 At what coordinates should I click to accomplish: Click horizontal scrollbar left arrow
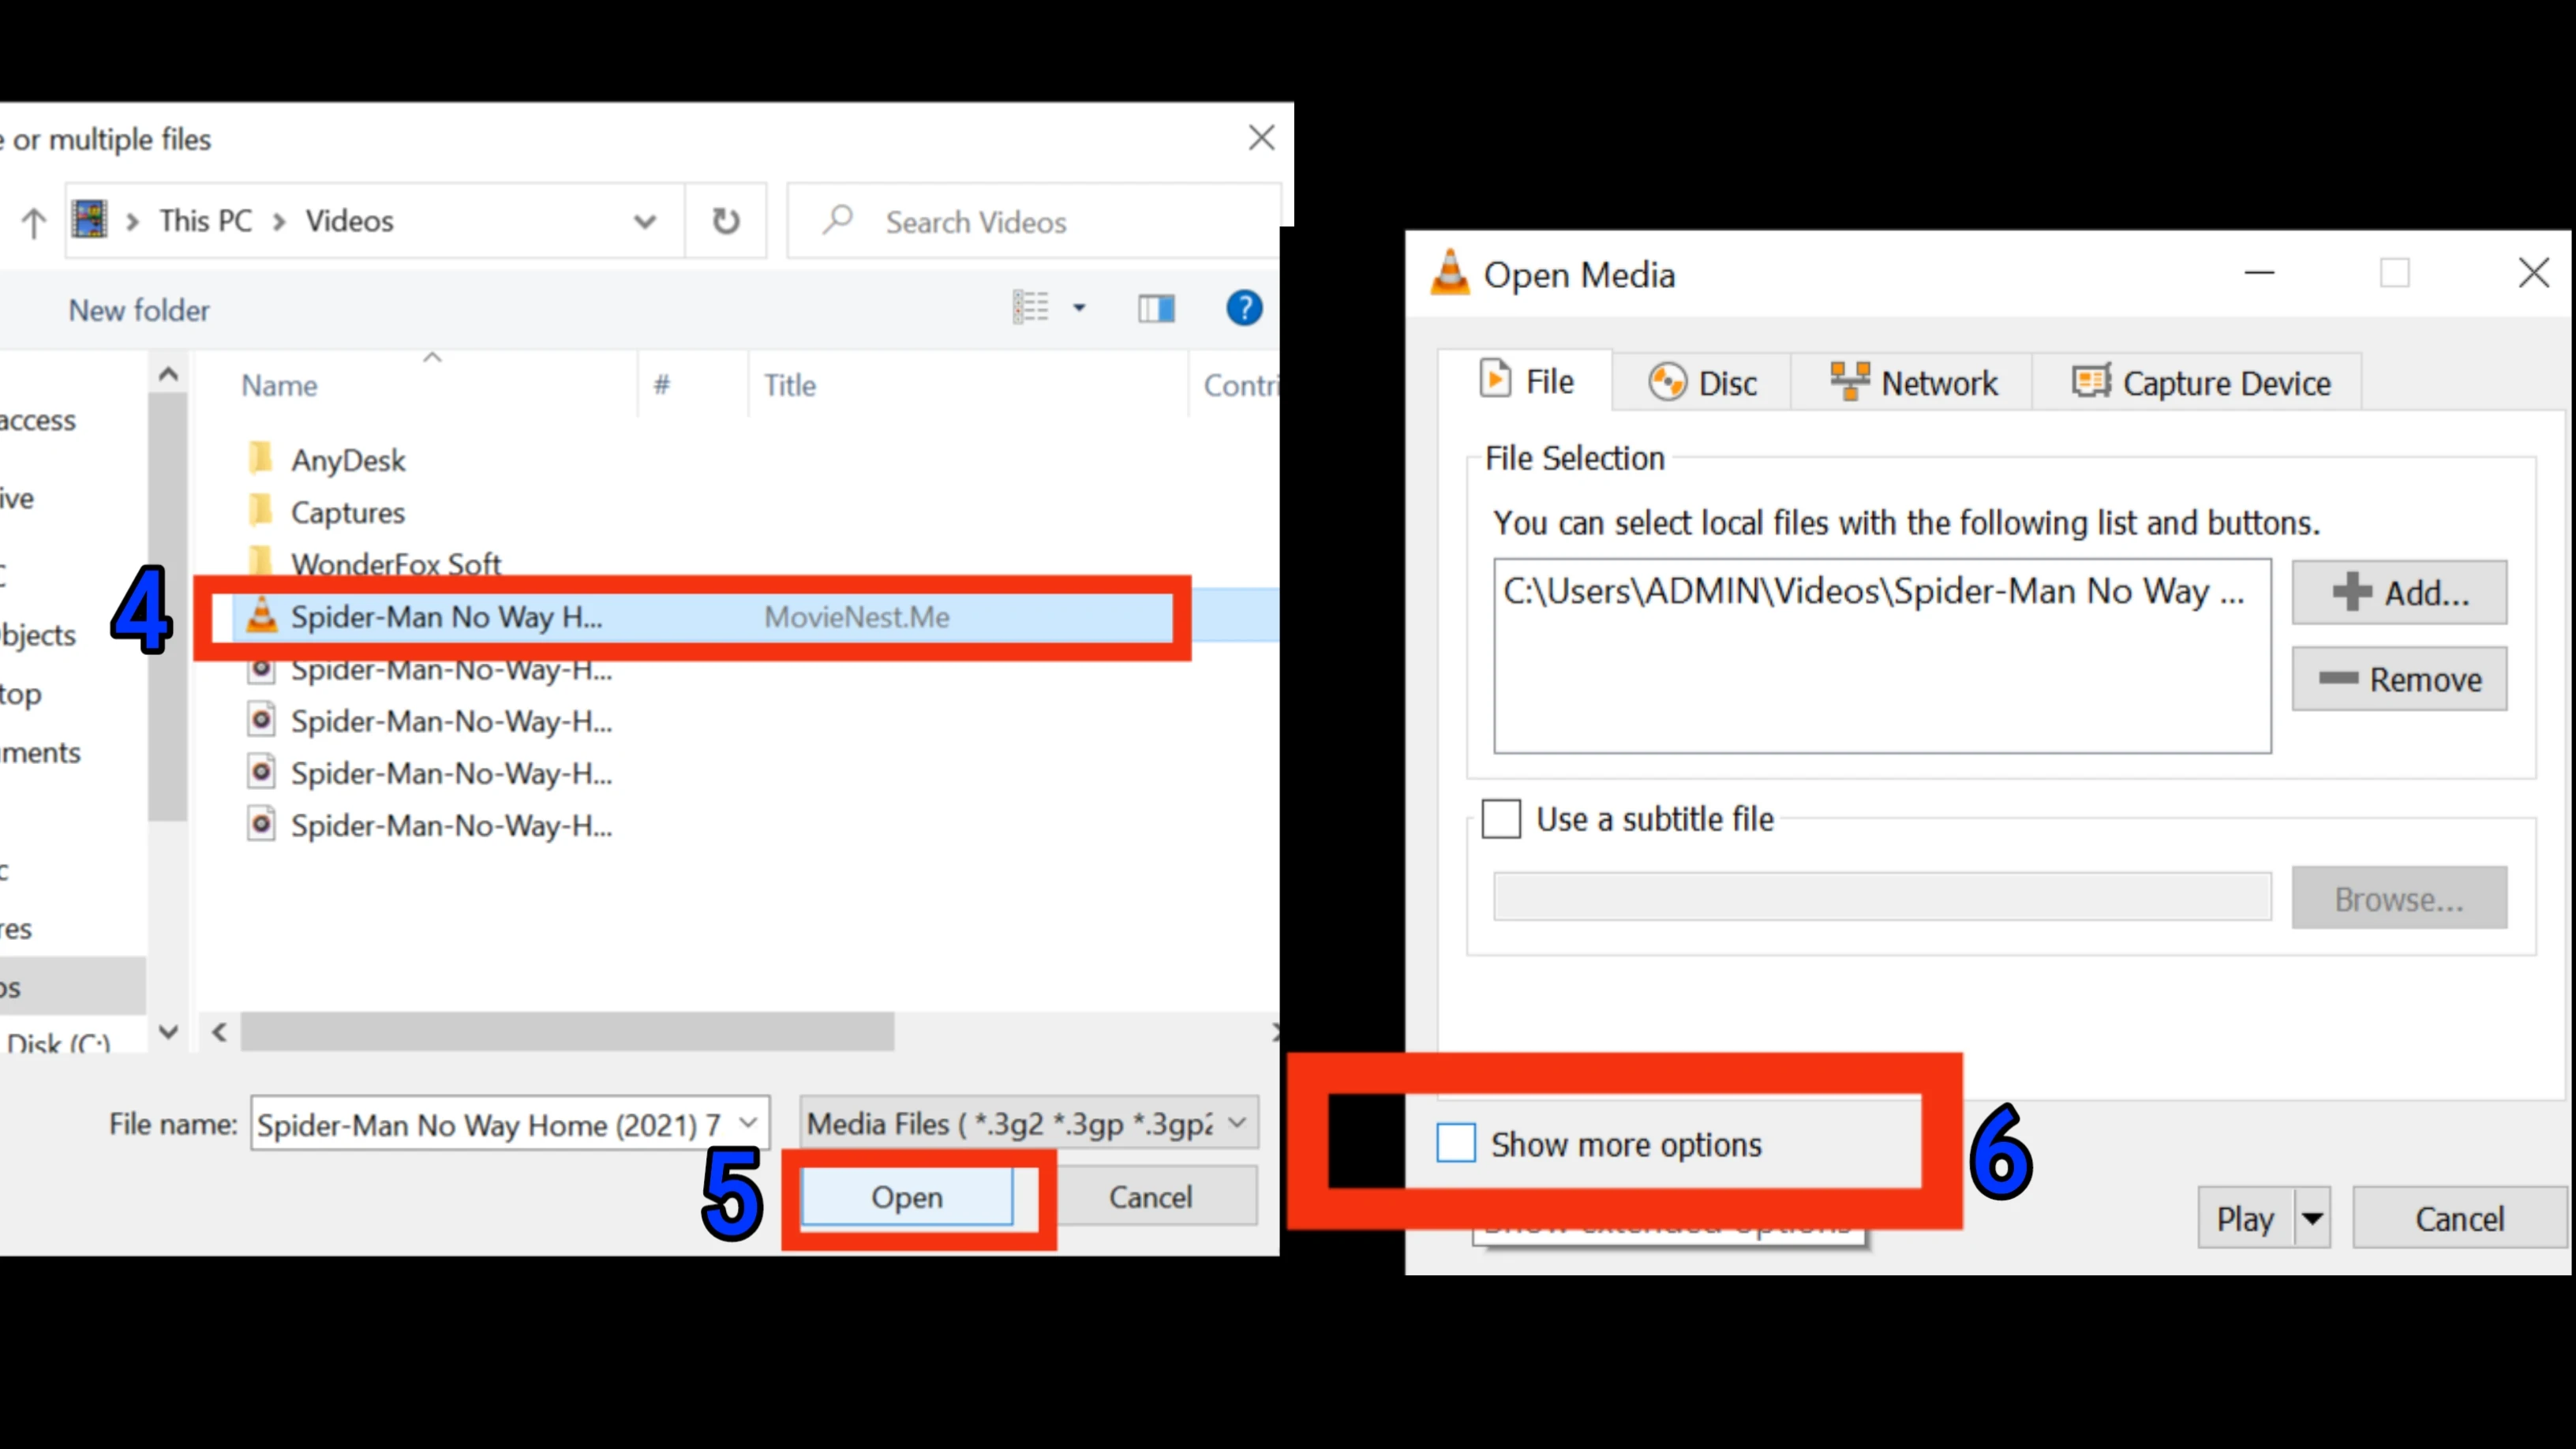point(220,1031)
